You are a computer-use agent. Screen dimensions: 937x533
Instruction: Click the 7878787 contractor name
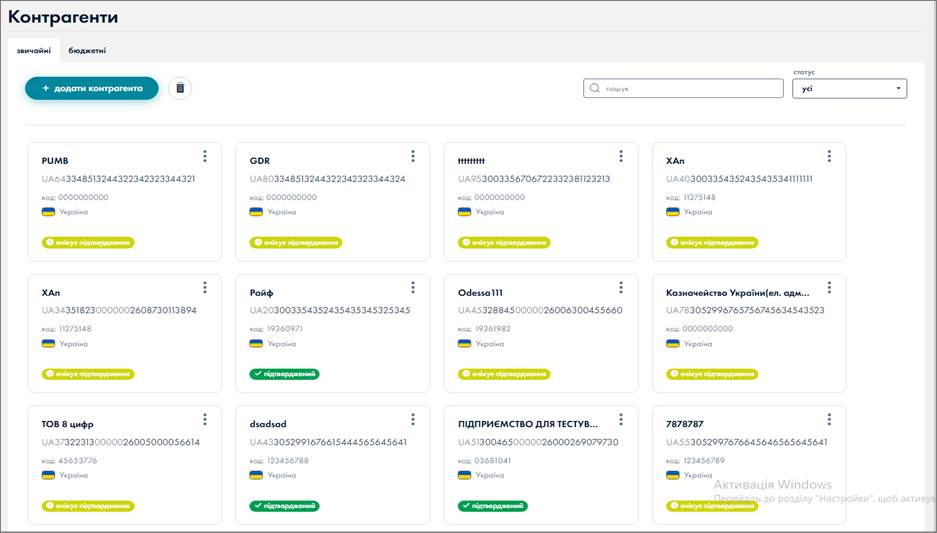click(685, 424)
